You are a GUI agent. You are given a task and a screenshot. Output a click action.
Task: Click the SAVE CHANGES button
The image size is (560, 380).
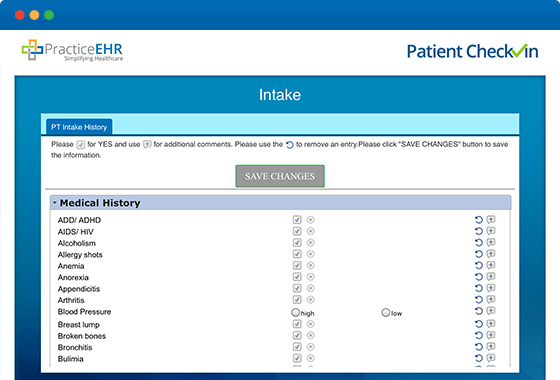[280, 176]
